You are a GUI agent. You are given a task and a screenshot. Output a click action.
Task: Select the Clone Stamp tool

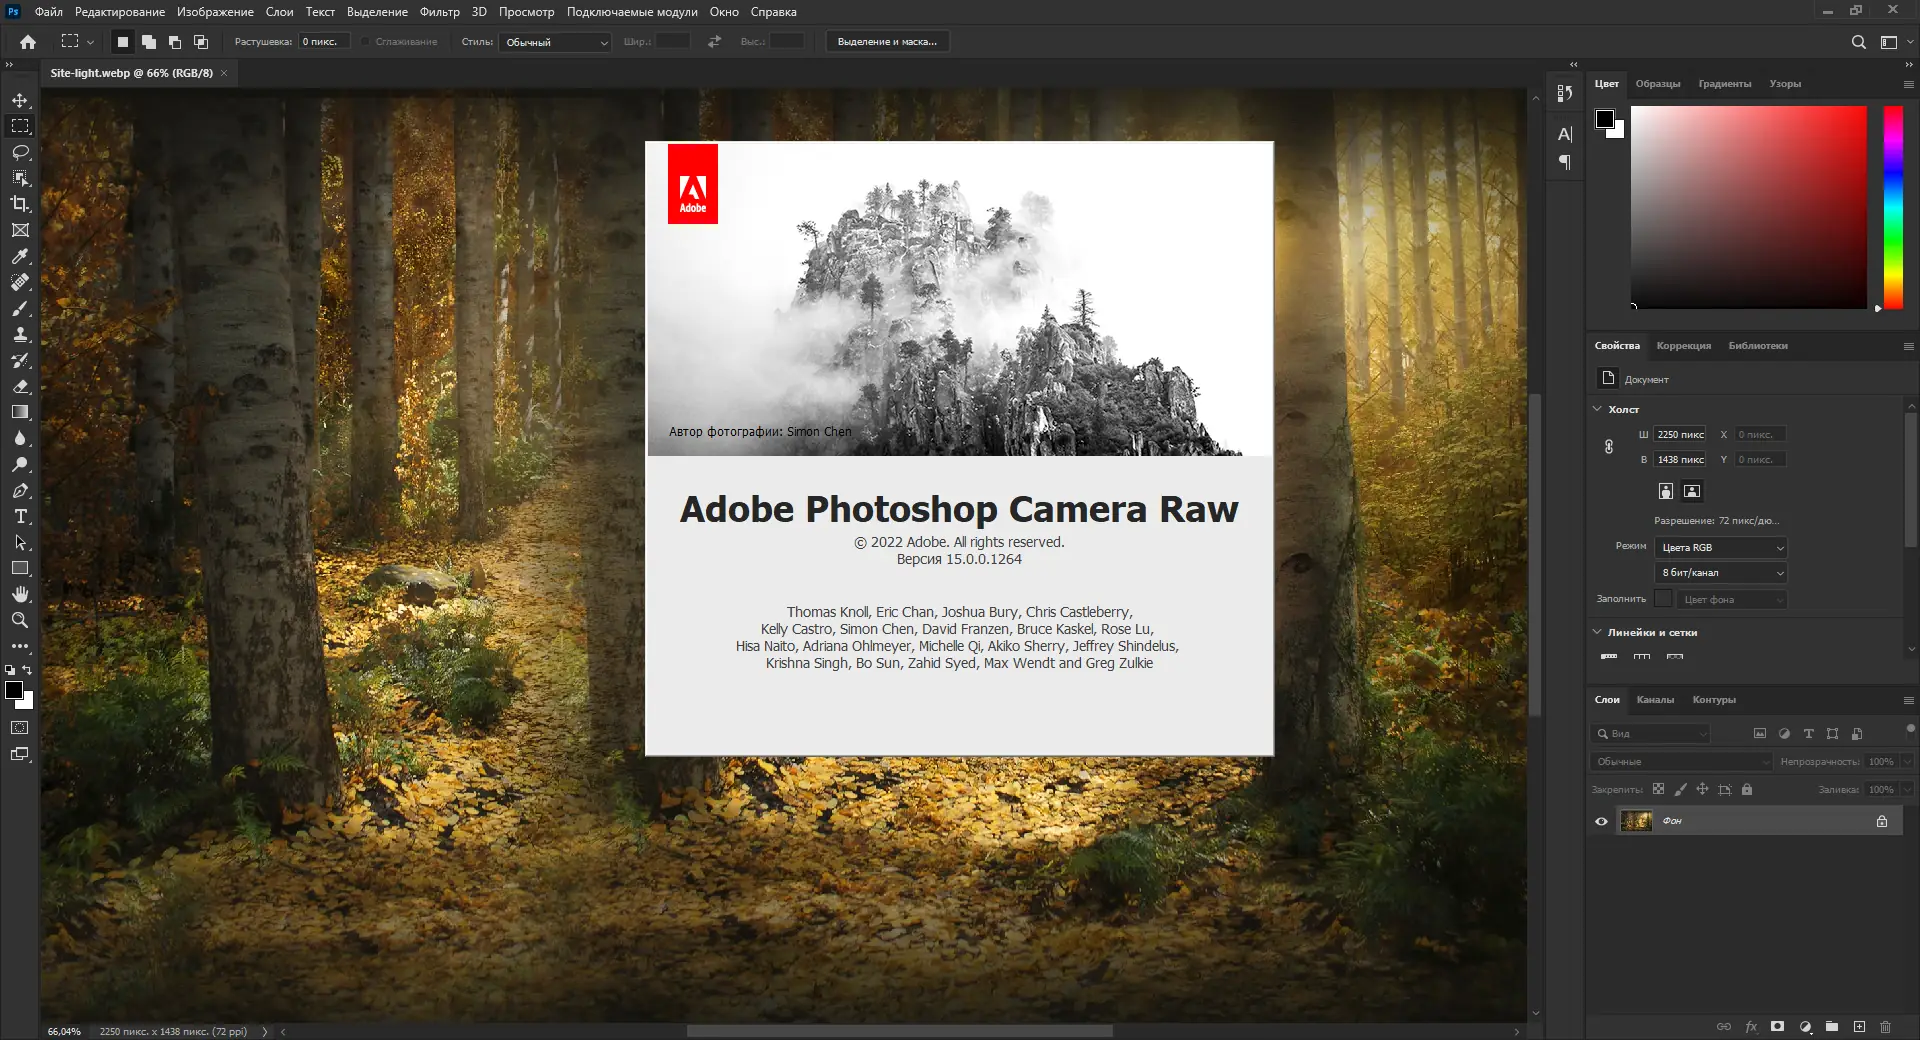tap(20, 335)
